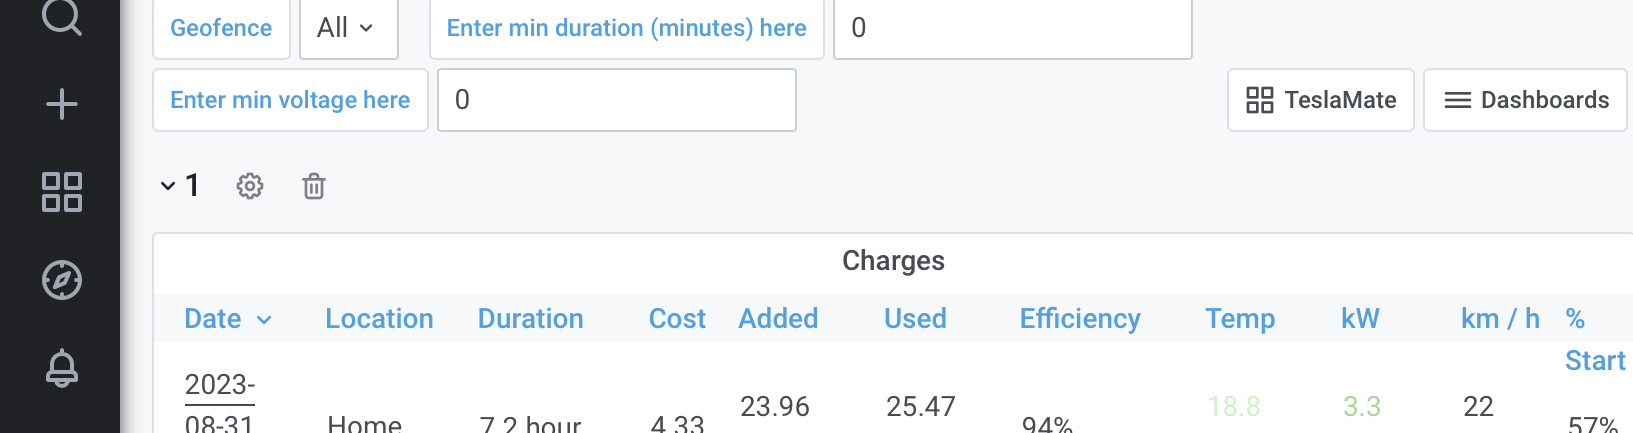Delete row 1 with trash icon
This screenshot has height=433, width=1633.
pyautogui.click(x=314, y=186)
